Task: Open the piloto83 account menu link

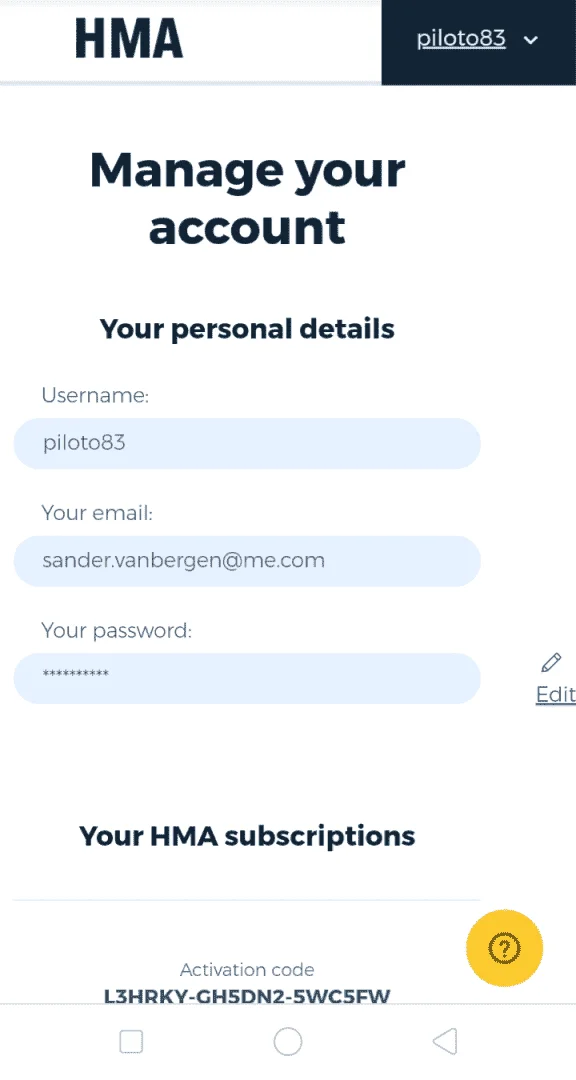Action: coord(461,39)
